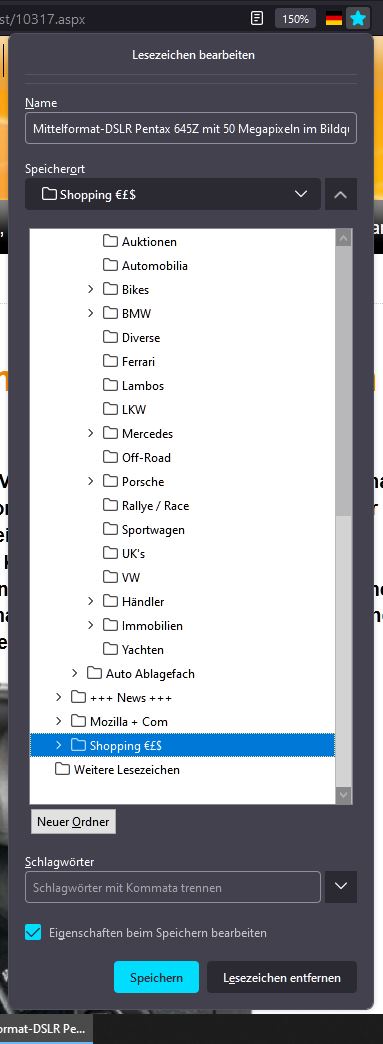Open the Speicherort dropdown showing Shopping €£$
This screenshot has height=1044, width=383.
(x=173, y=194)
